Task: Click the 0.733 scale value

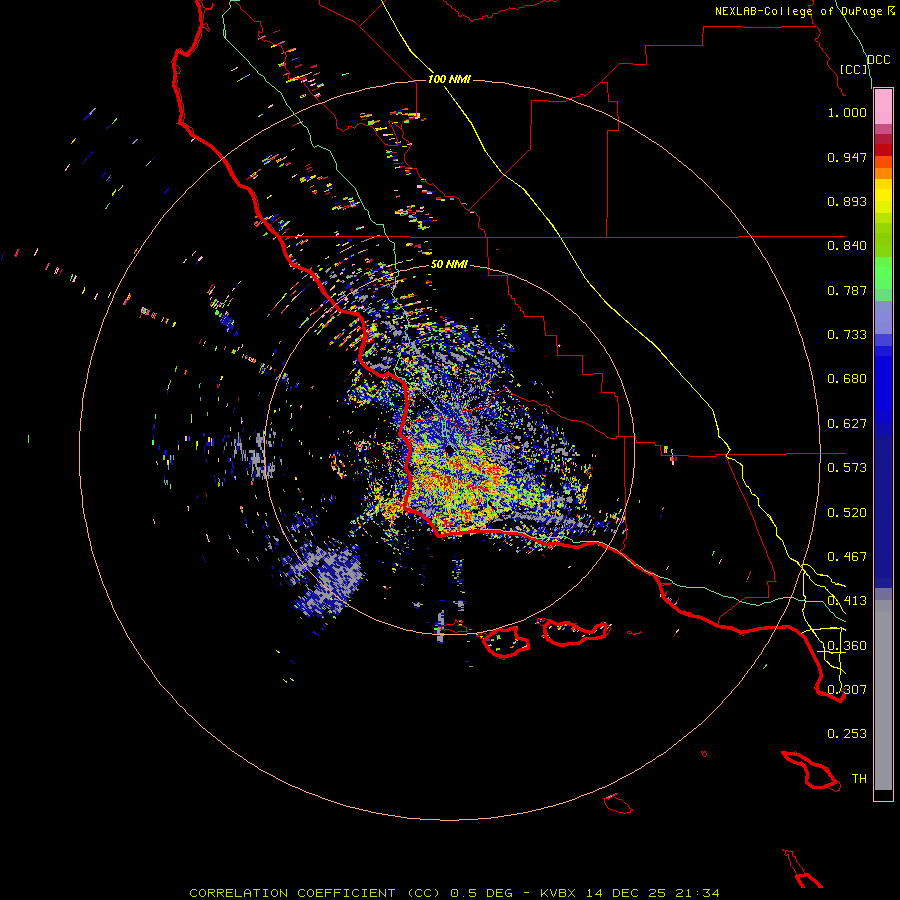Action: pyautogui.click(x=847, y=335)
